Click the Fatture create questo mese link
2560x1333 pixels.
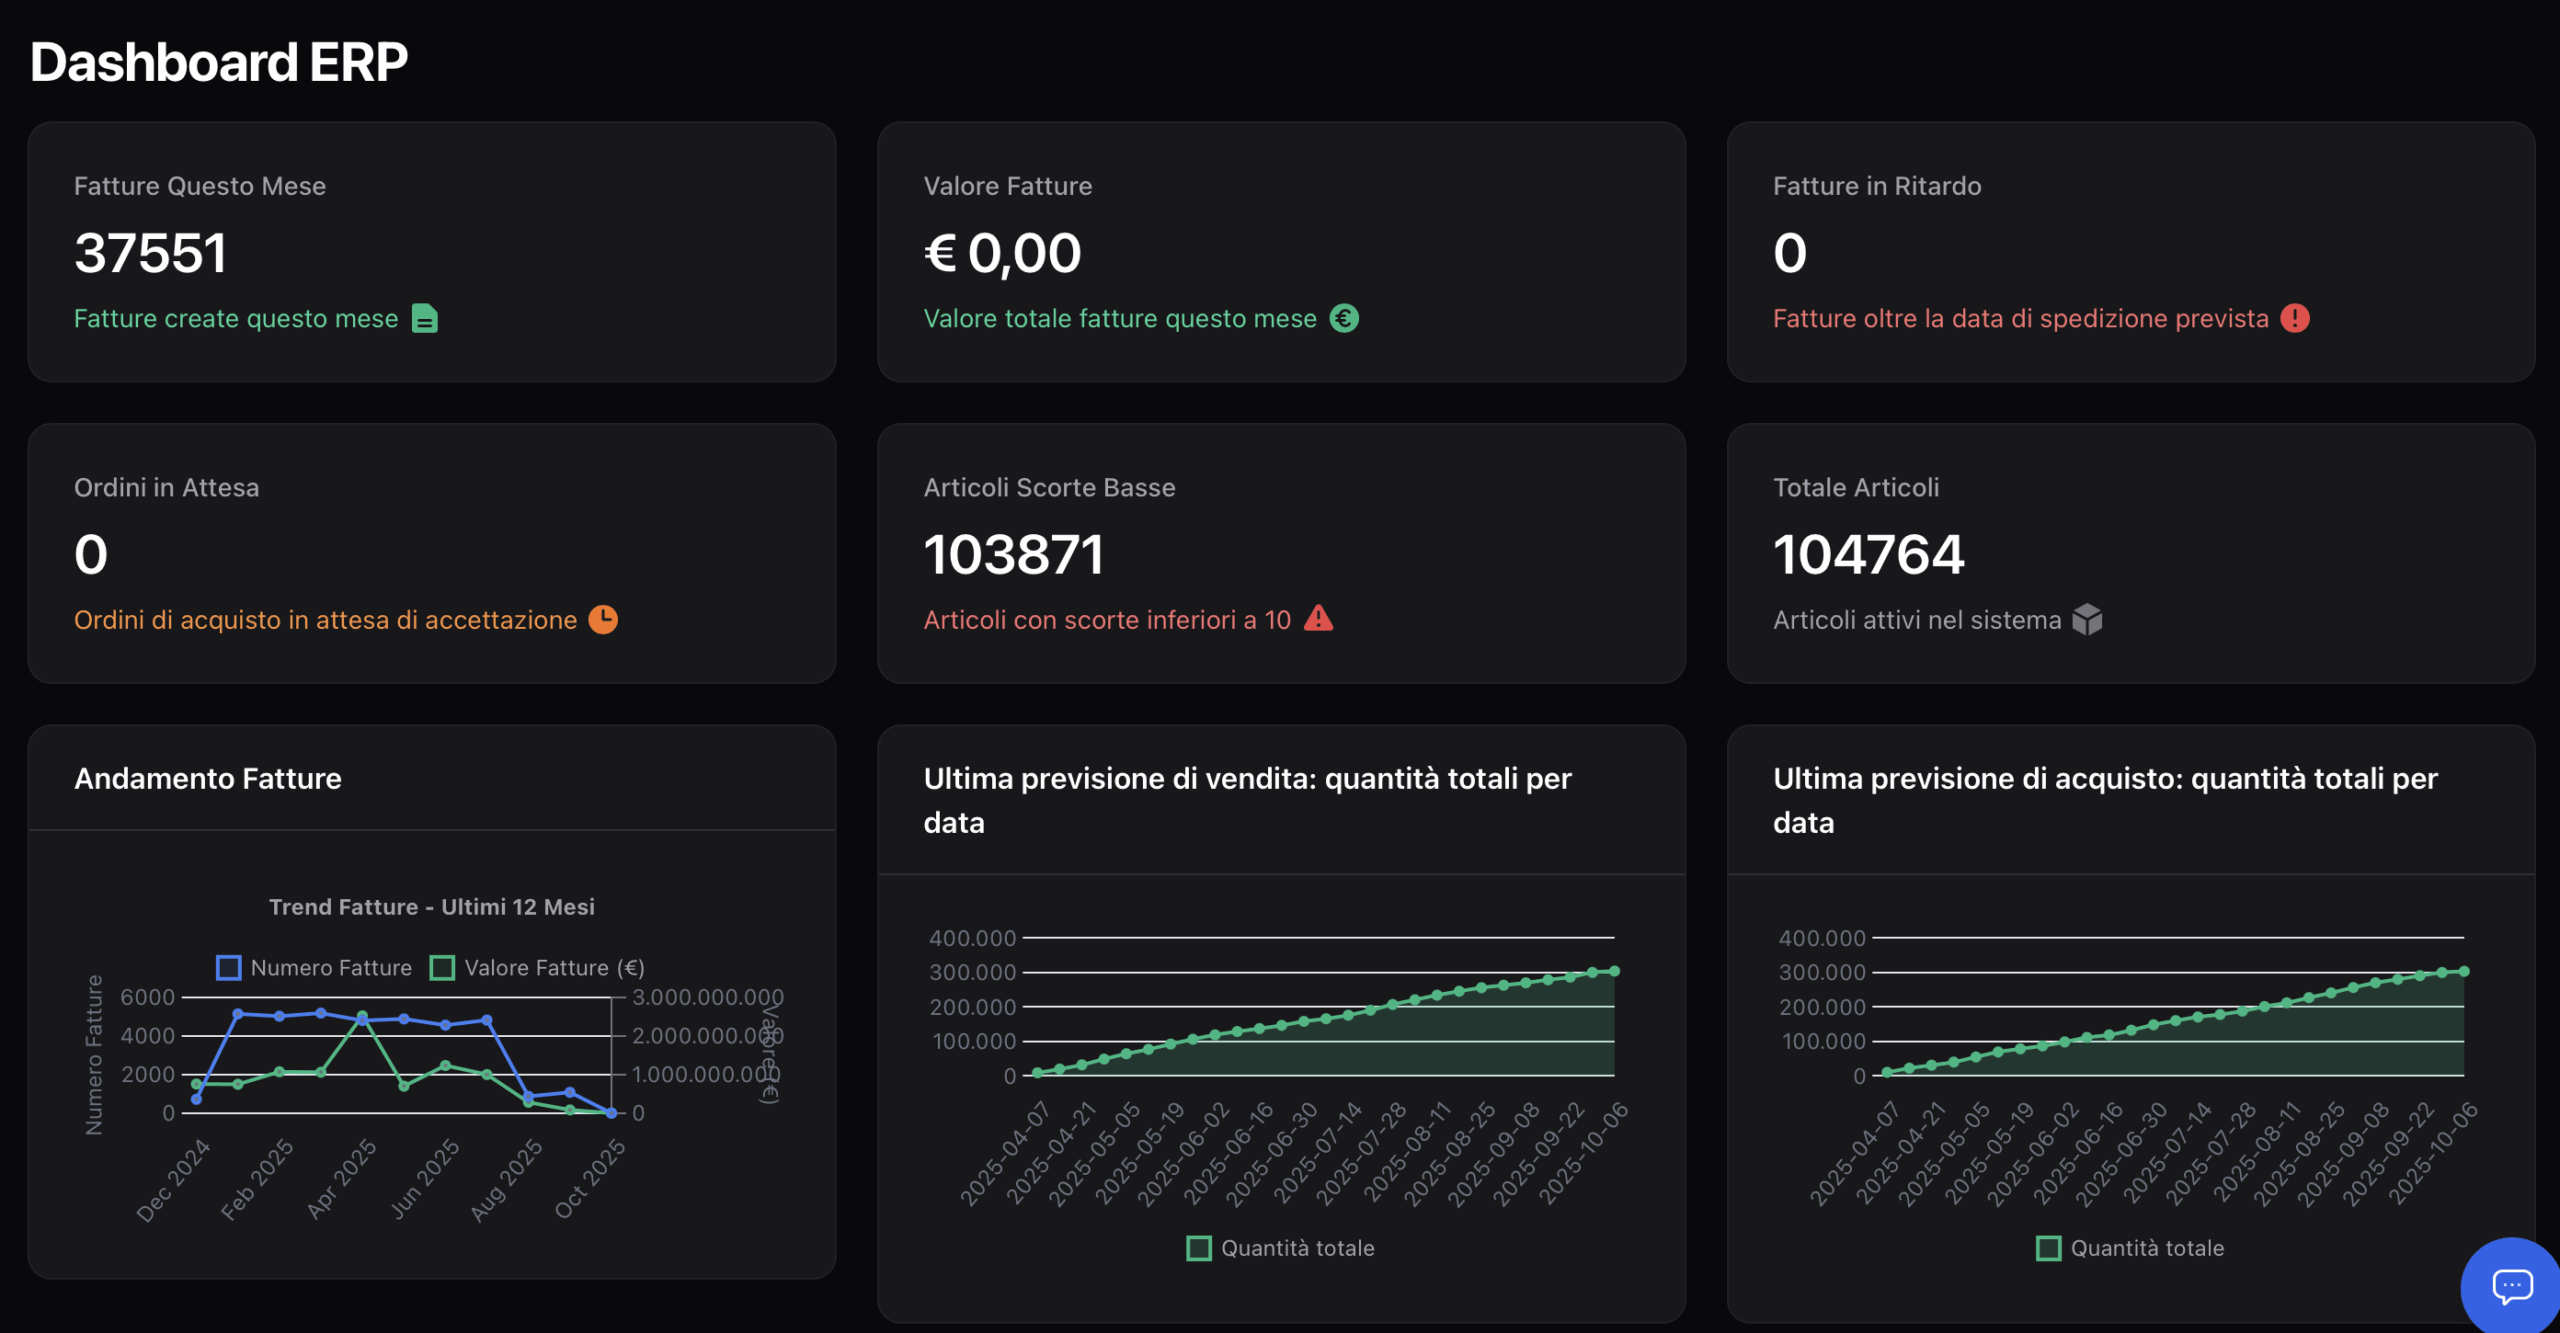(x=236, y=319)
